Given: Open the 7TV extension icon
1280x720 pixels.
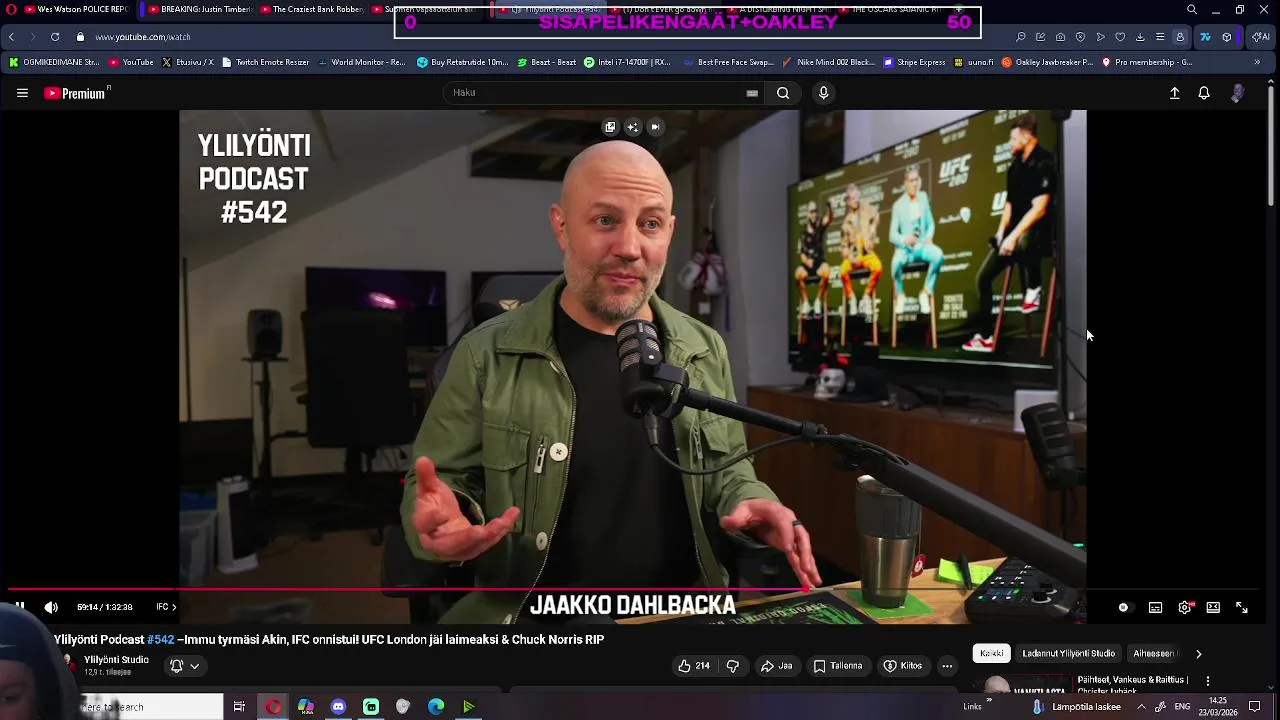Looking at the screenshot, I should coord(1205,37).
